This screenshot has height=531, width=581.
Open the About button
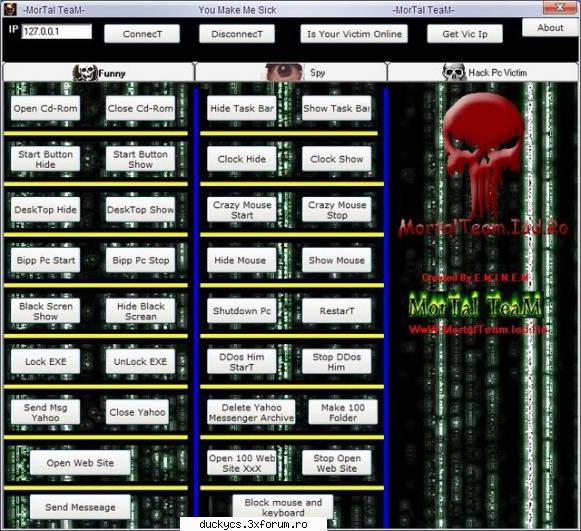pyautogui.click(x=550, y=27)
